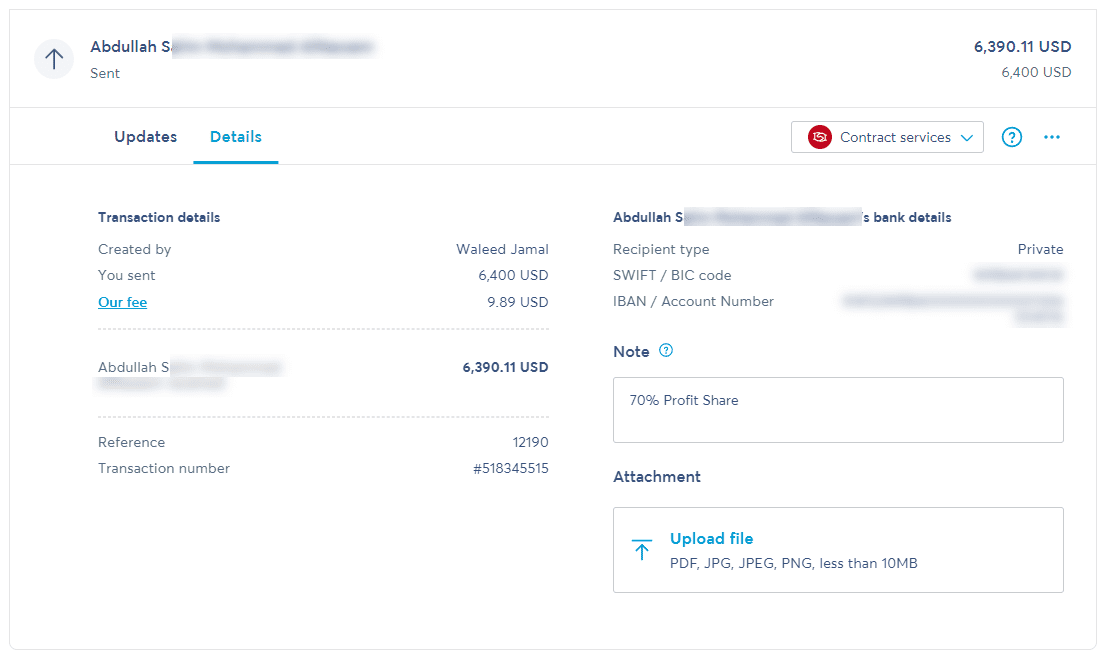The width and height of the screenshot is (1103, 657).
Task: Click the transaction number #518345515
Action: pos(511,468)
